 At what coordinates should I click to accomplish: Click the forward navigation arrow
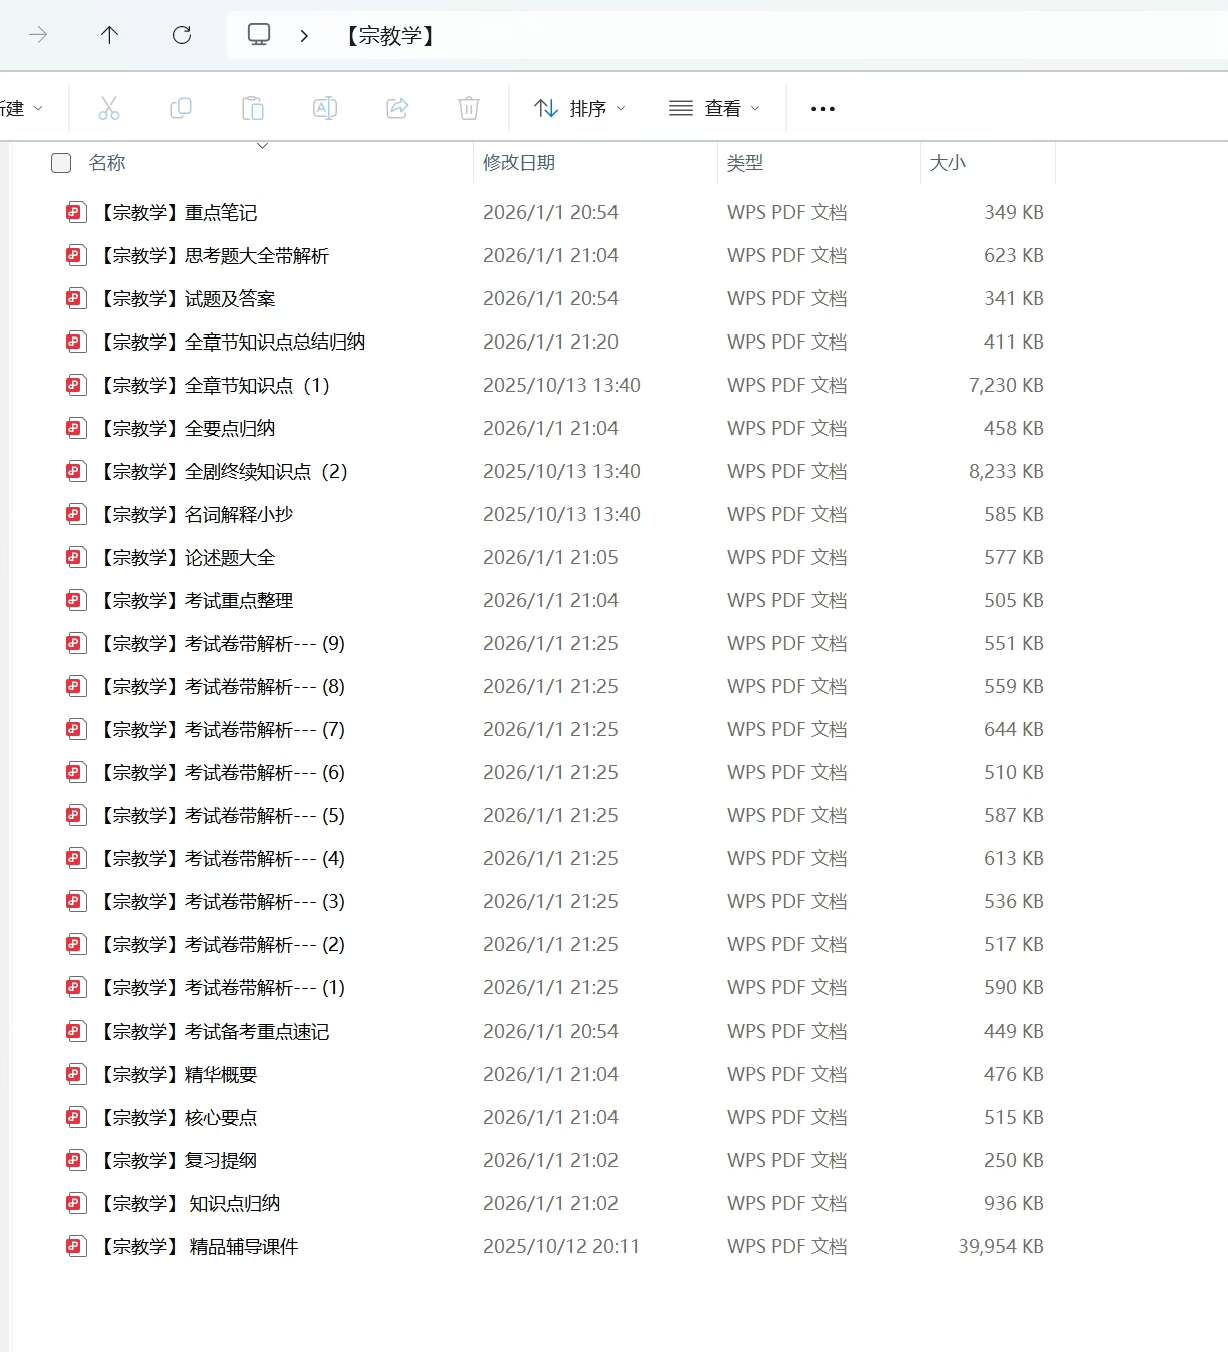click(x=39, y=35)
